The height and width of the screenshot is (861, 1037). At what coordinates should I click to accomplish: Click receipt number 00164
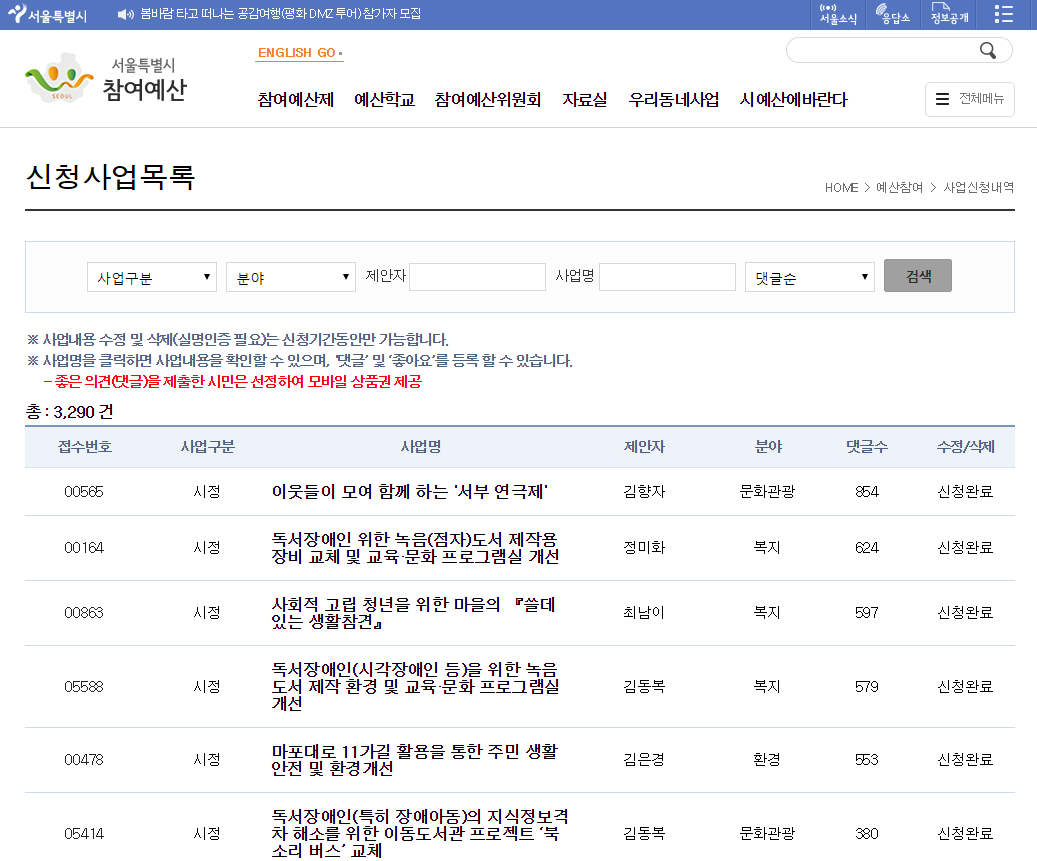click(84, 548)
